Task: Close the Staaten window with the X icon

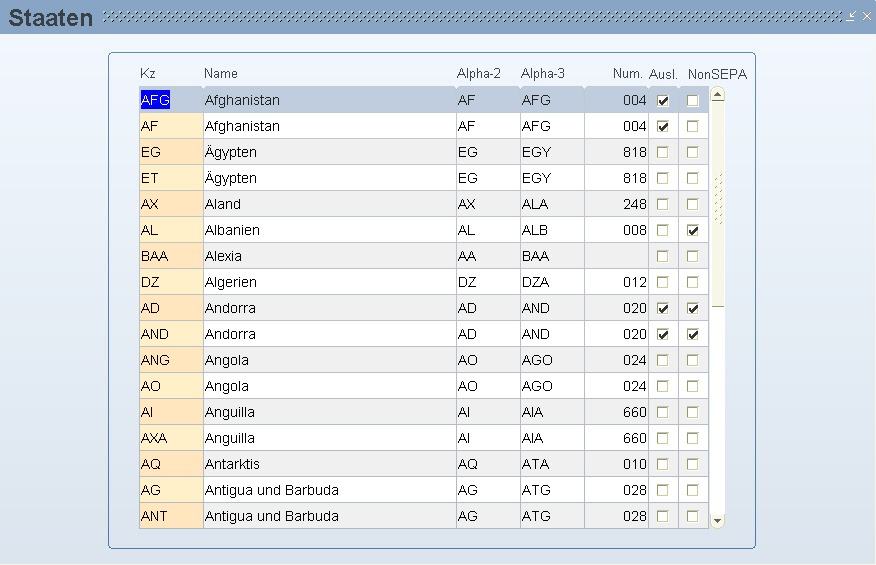Action: coord(865,16)
